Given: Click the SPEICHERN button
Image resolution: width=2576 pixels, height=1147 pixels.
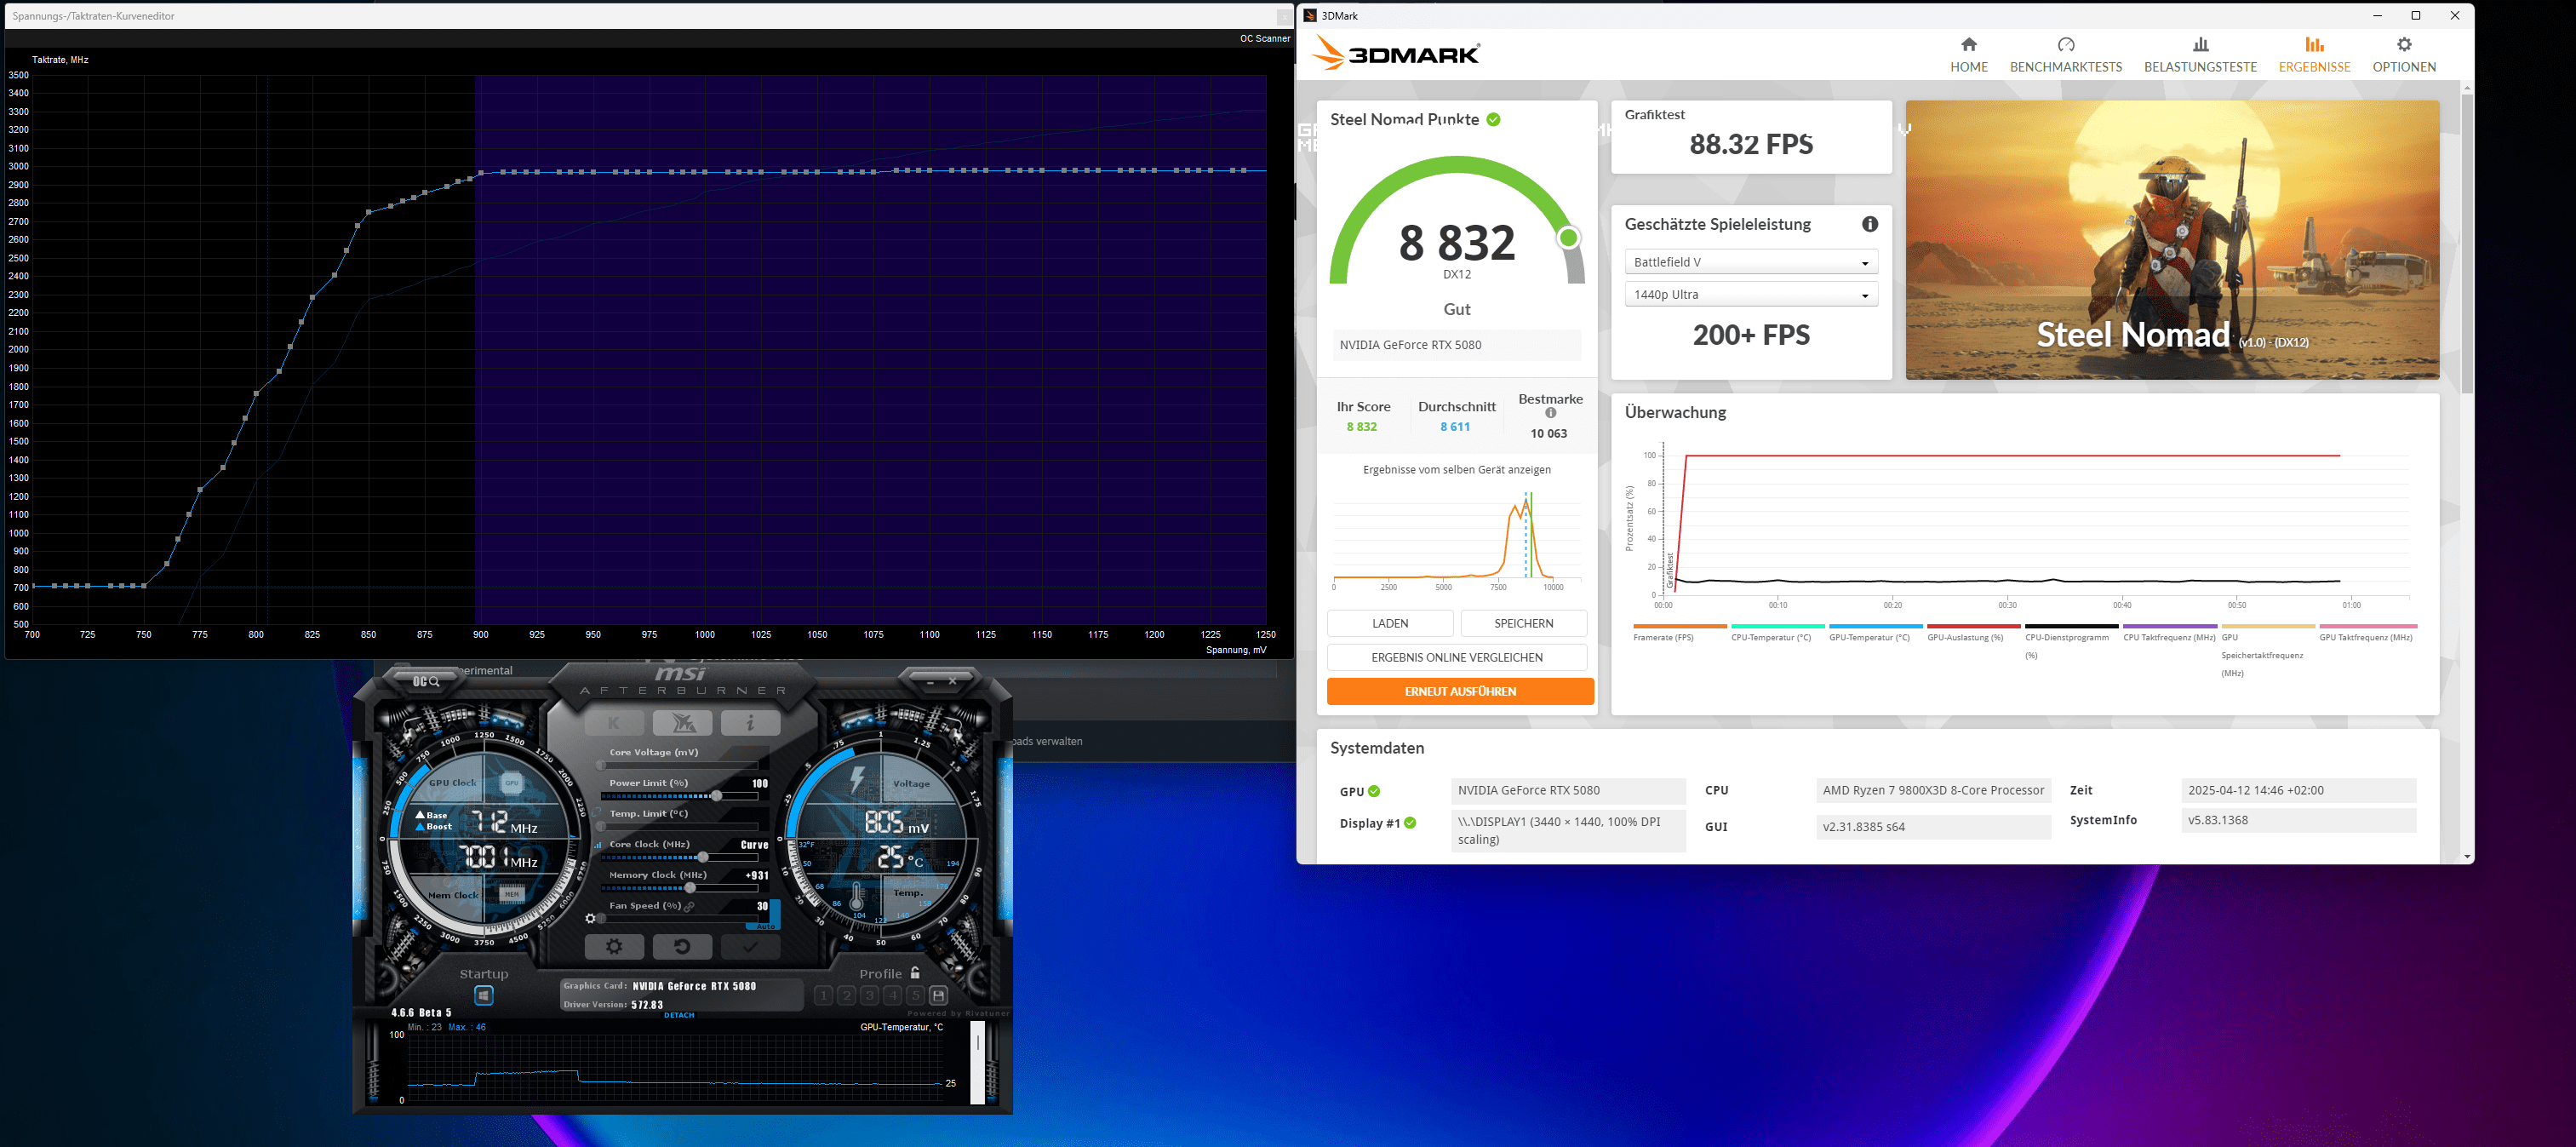Looking at the screenshot, I should (x=1523, y=623).
